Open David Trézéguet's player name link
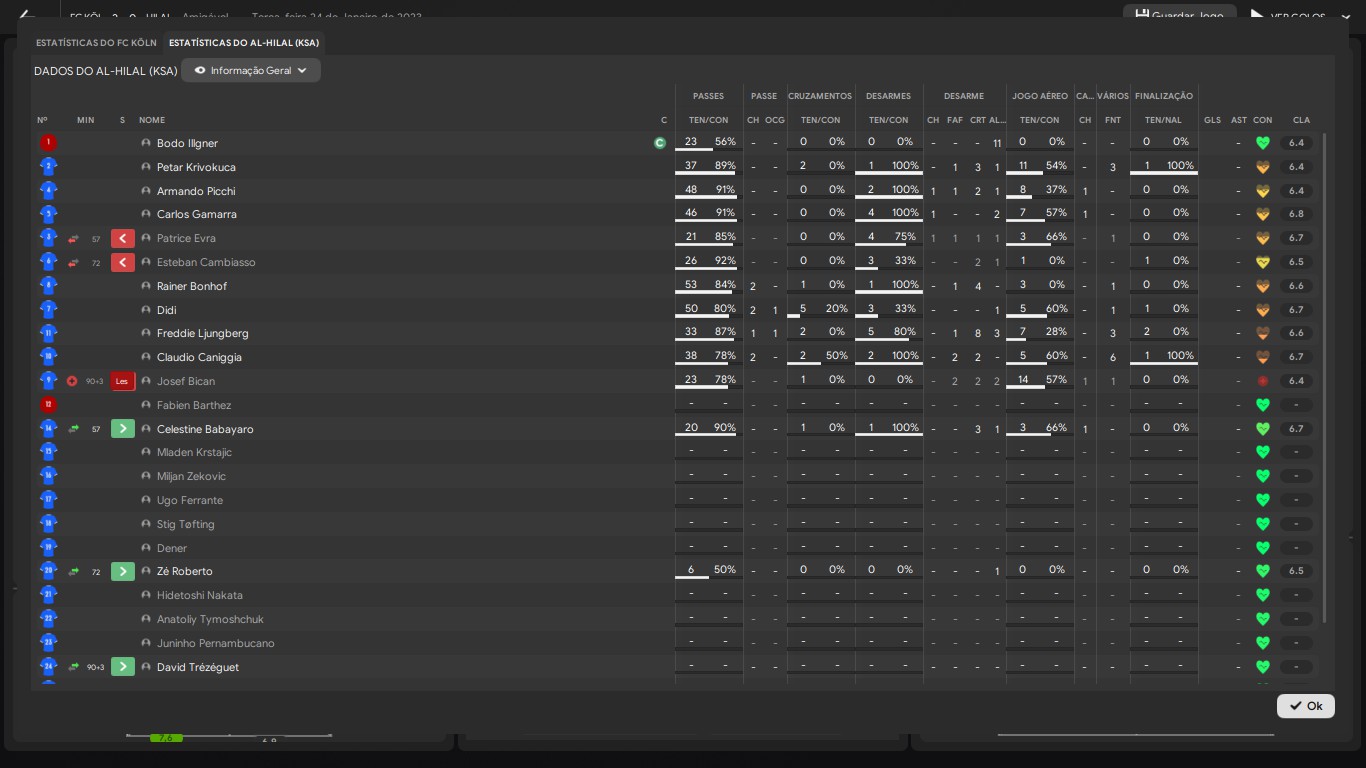Screen dimensions: 1366x768 [x=198, y=667]
